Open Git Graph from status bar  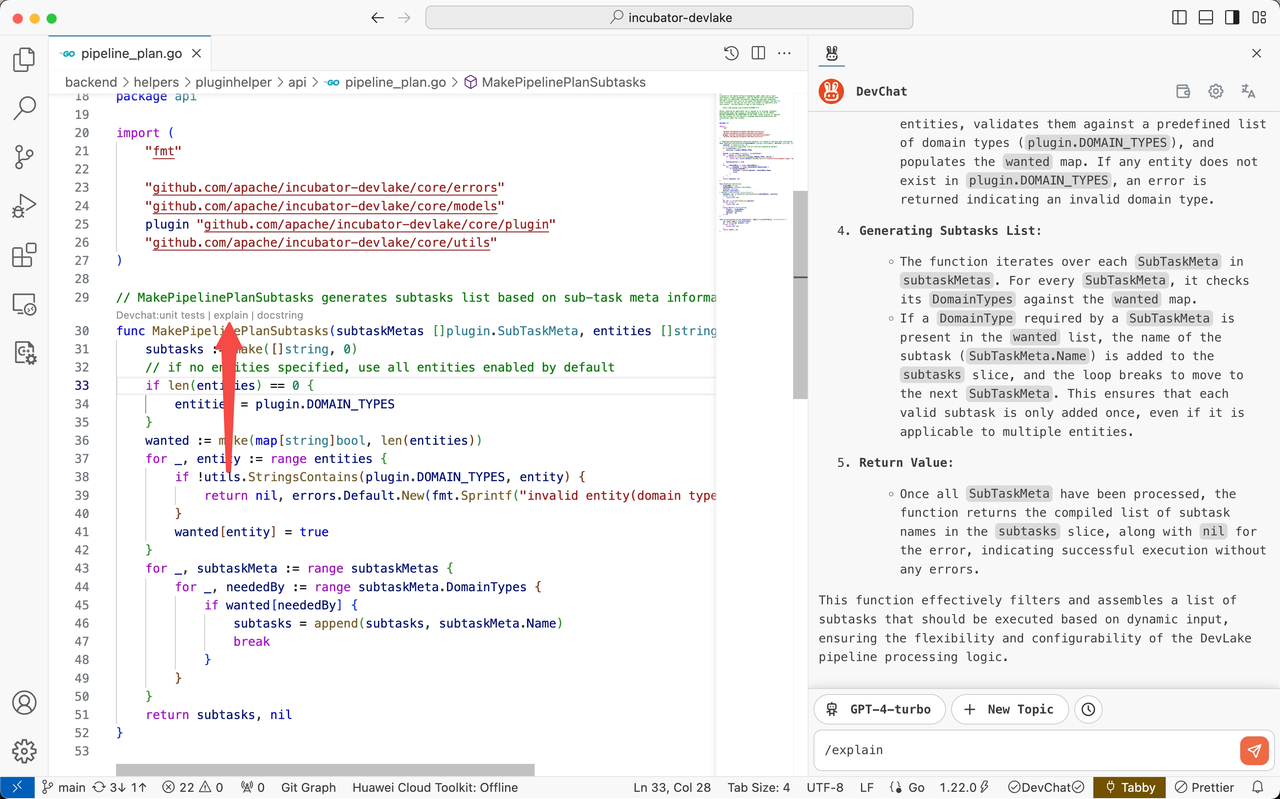(308, 787)
